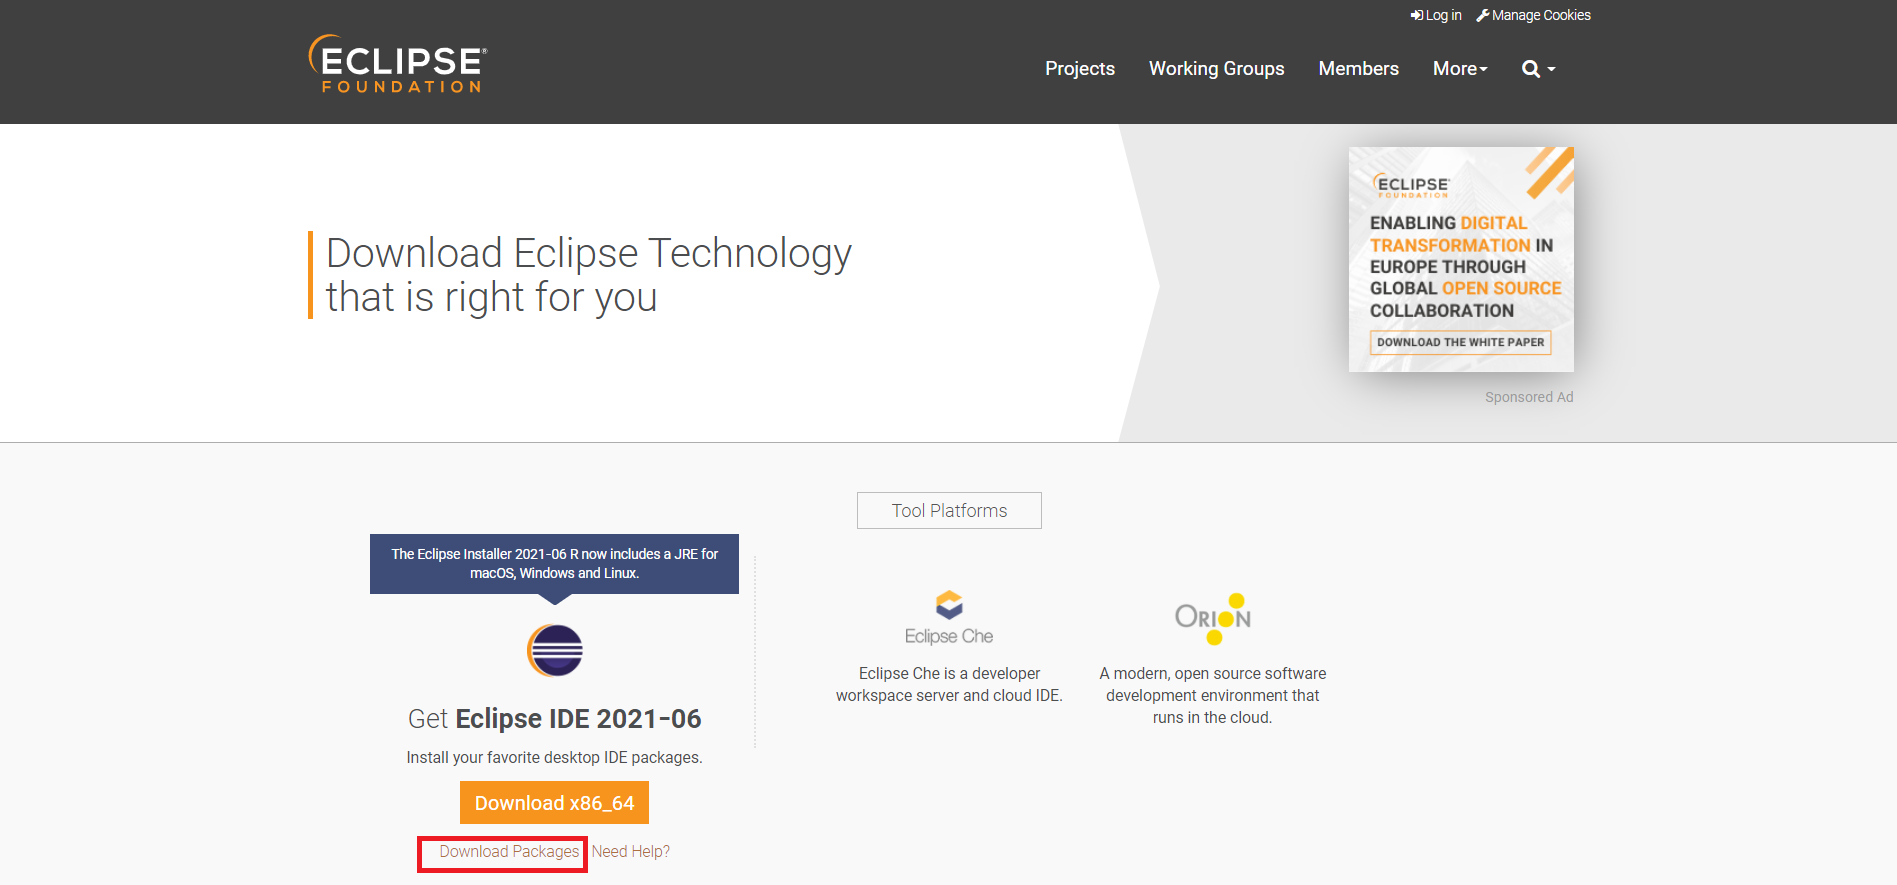Open the Download Packages link
This screenshot has width=1897, height=885.
pyautogui.click(x=509, y=851)
